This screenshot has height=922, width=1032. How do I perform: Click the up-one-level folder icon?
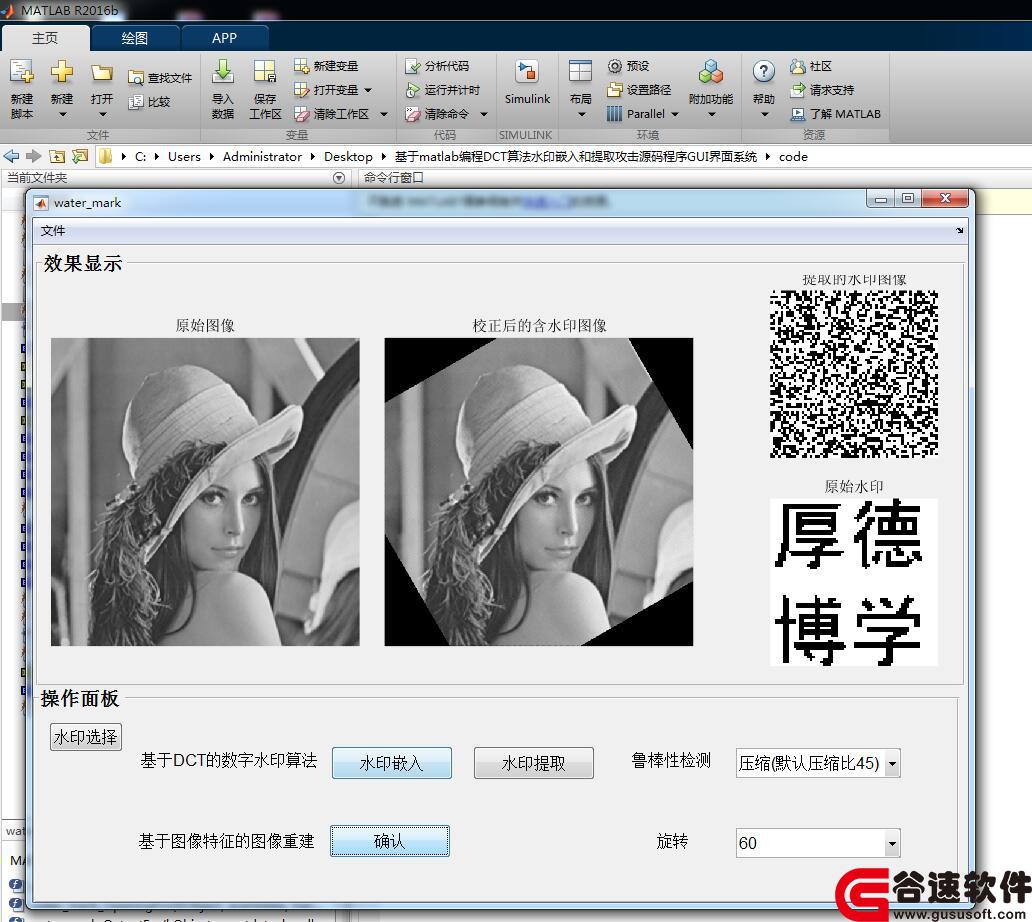[57, 157]
